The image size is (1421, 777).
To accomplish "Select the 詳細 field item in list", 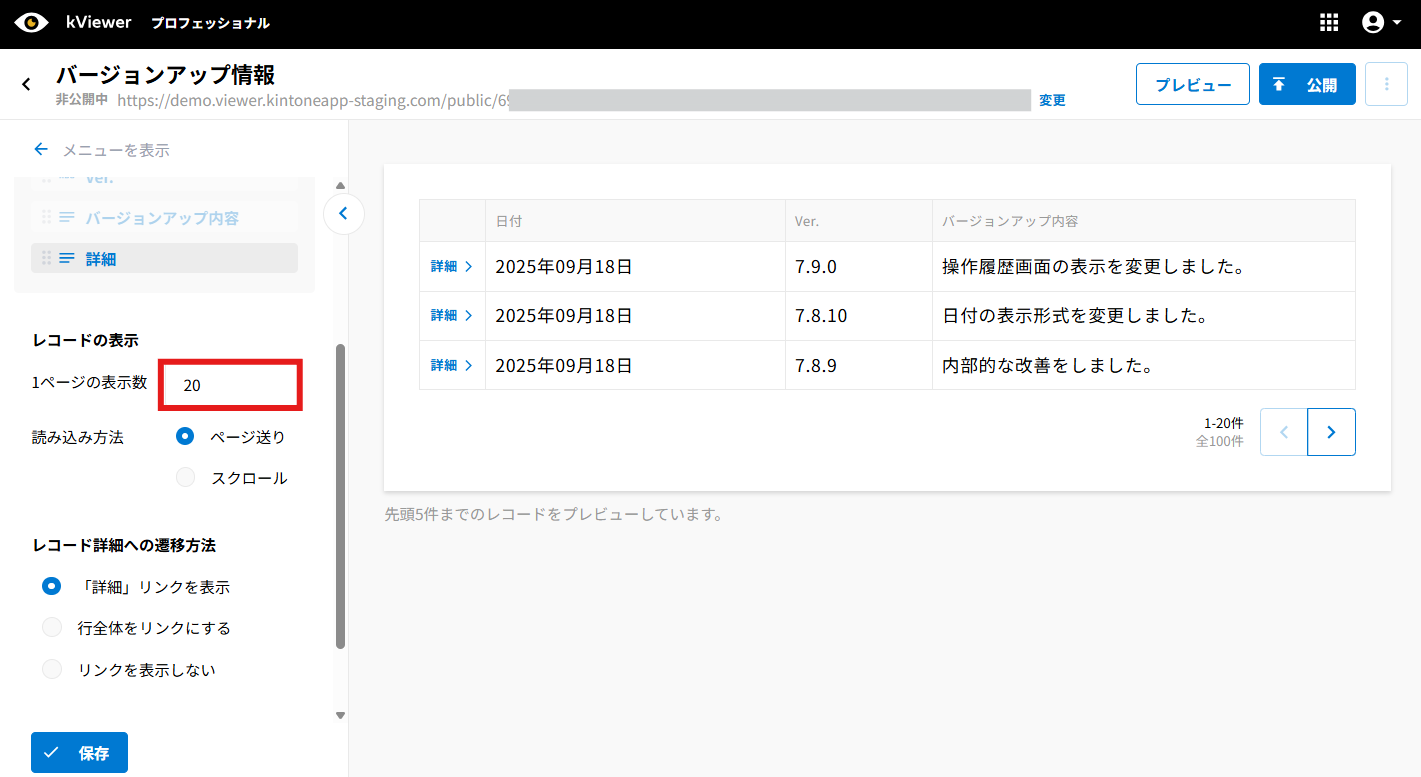I will (165, 258).
